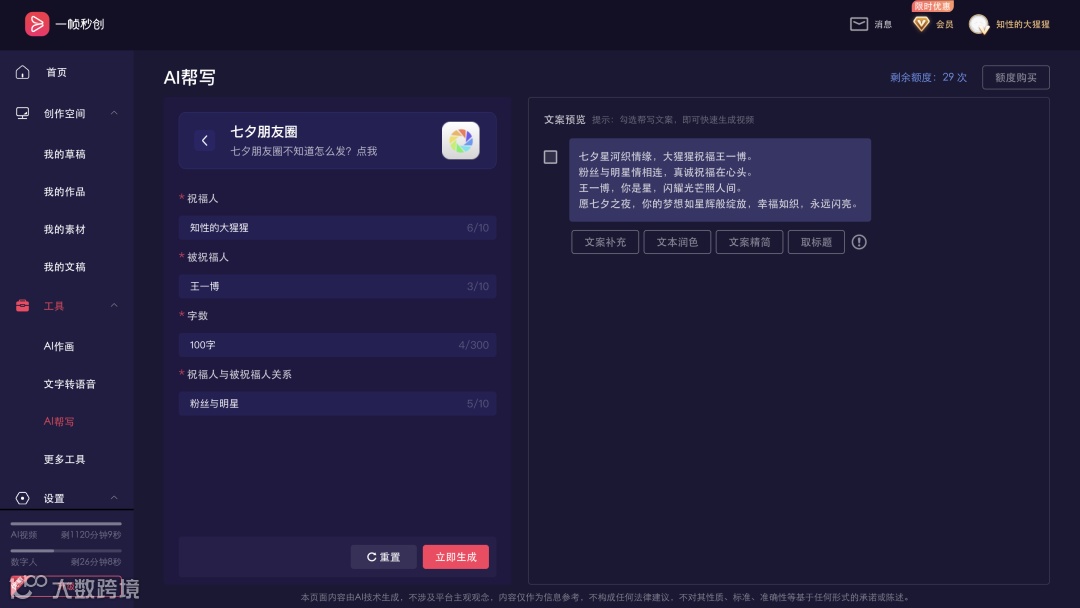Go back using the arrow in 七夕朋友圈 card
This screenshot has height=608, width=1080.
(x=205, y=140)
